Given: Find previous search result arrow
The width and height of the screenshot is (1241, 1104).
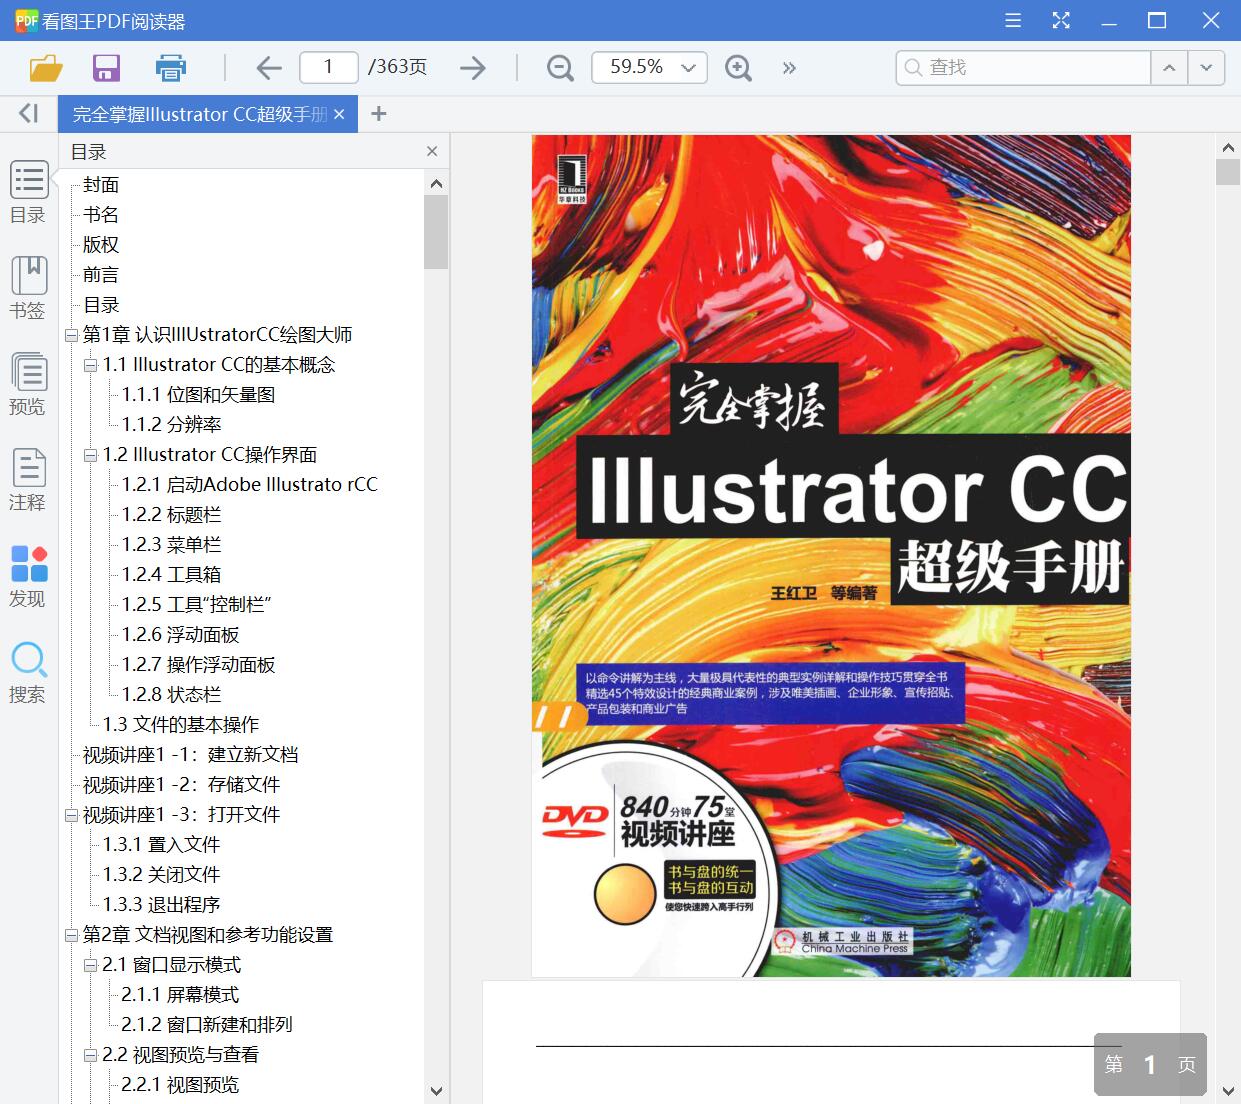Looking at the screenshot, I should [x=1169, y=67].
